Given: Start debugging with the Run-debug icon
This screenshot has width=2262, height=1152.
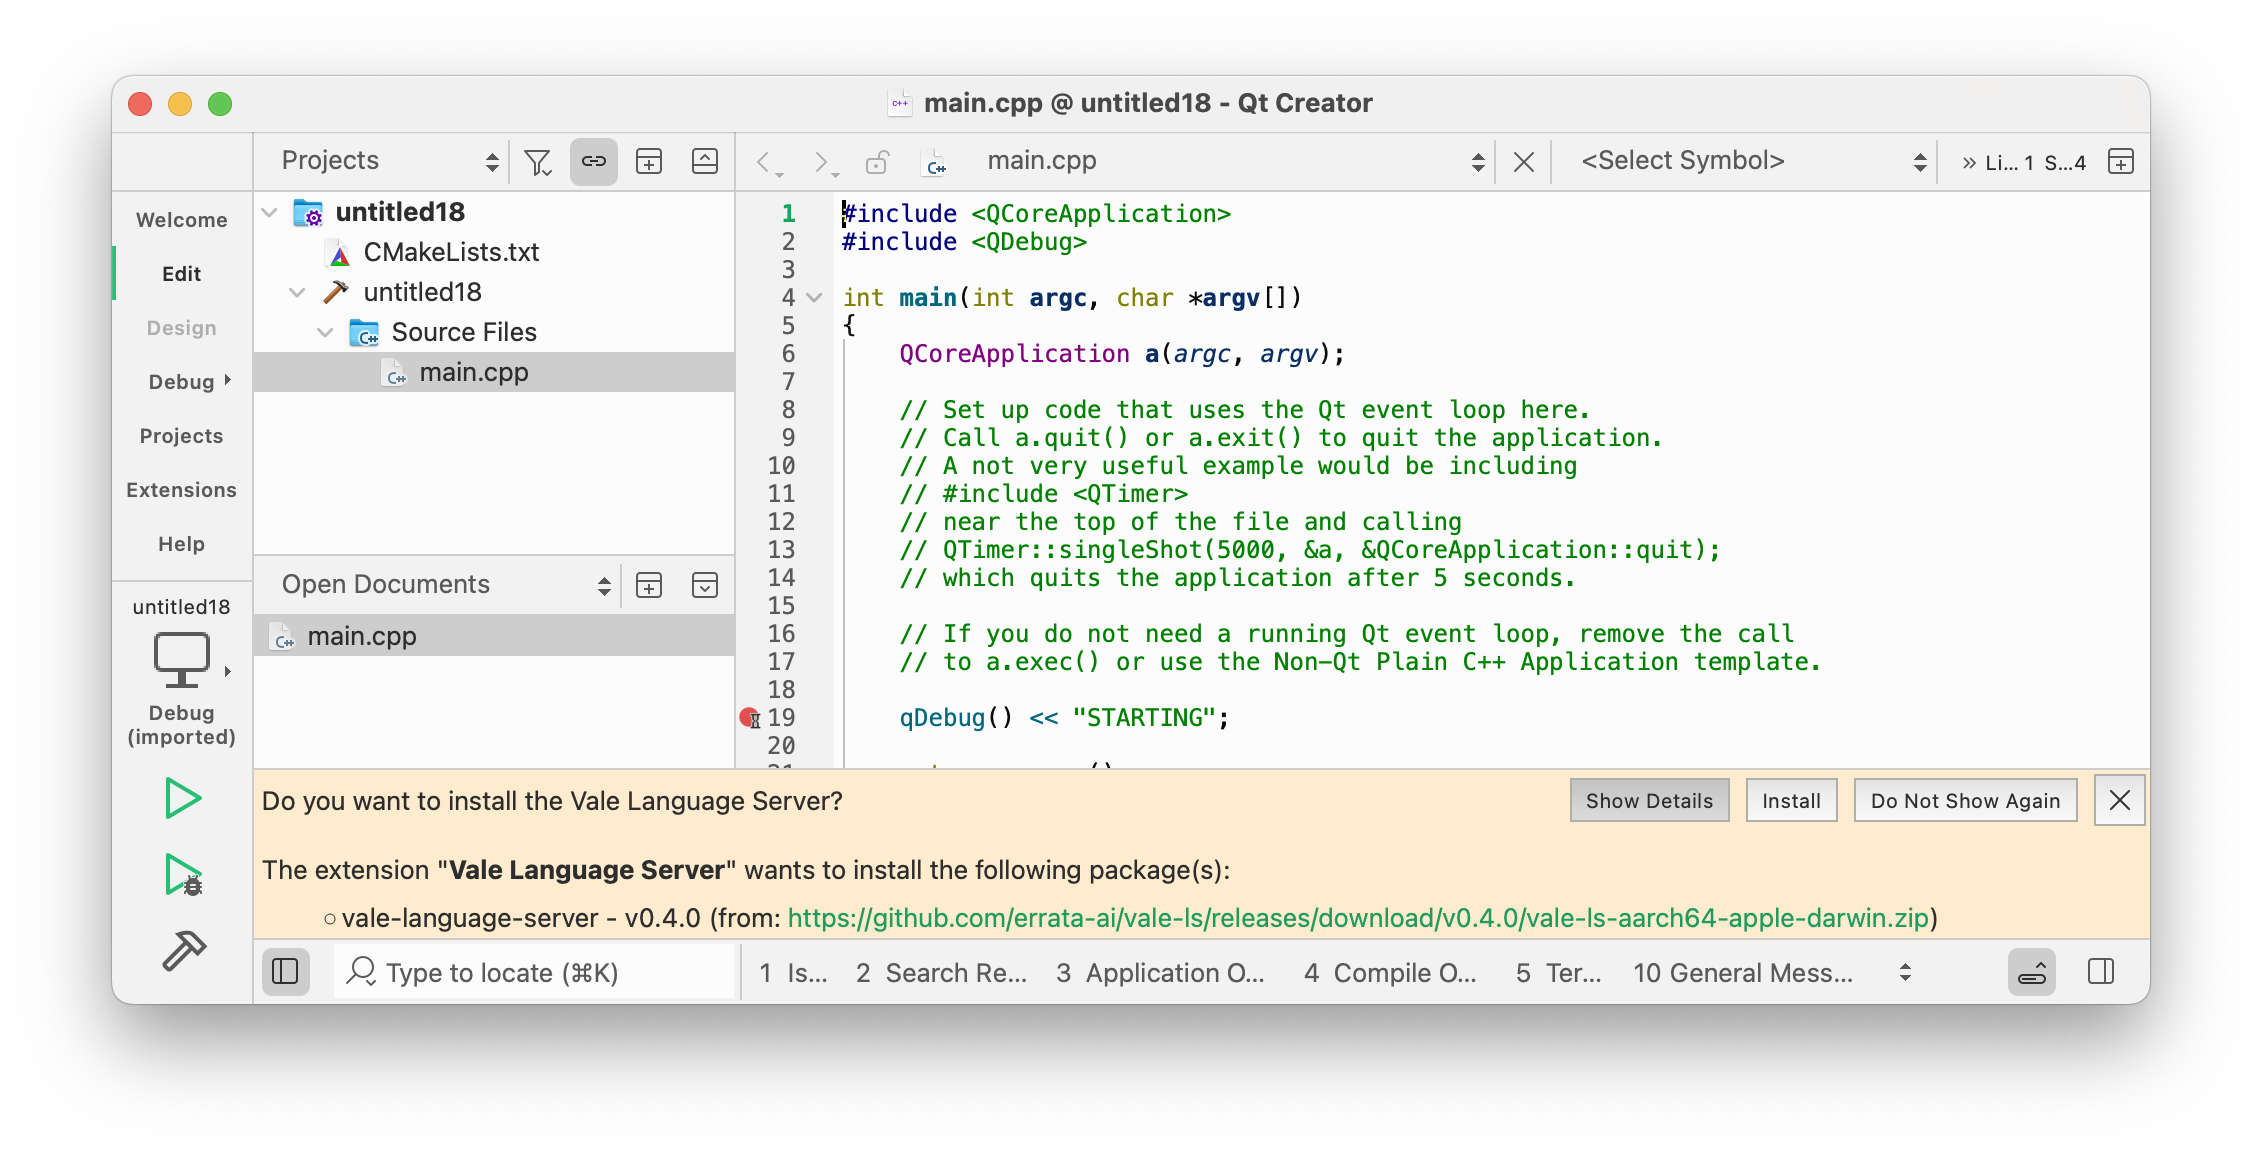Looking at the screenshot, I should pos(183,875).
